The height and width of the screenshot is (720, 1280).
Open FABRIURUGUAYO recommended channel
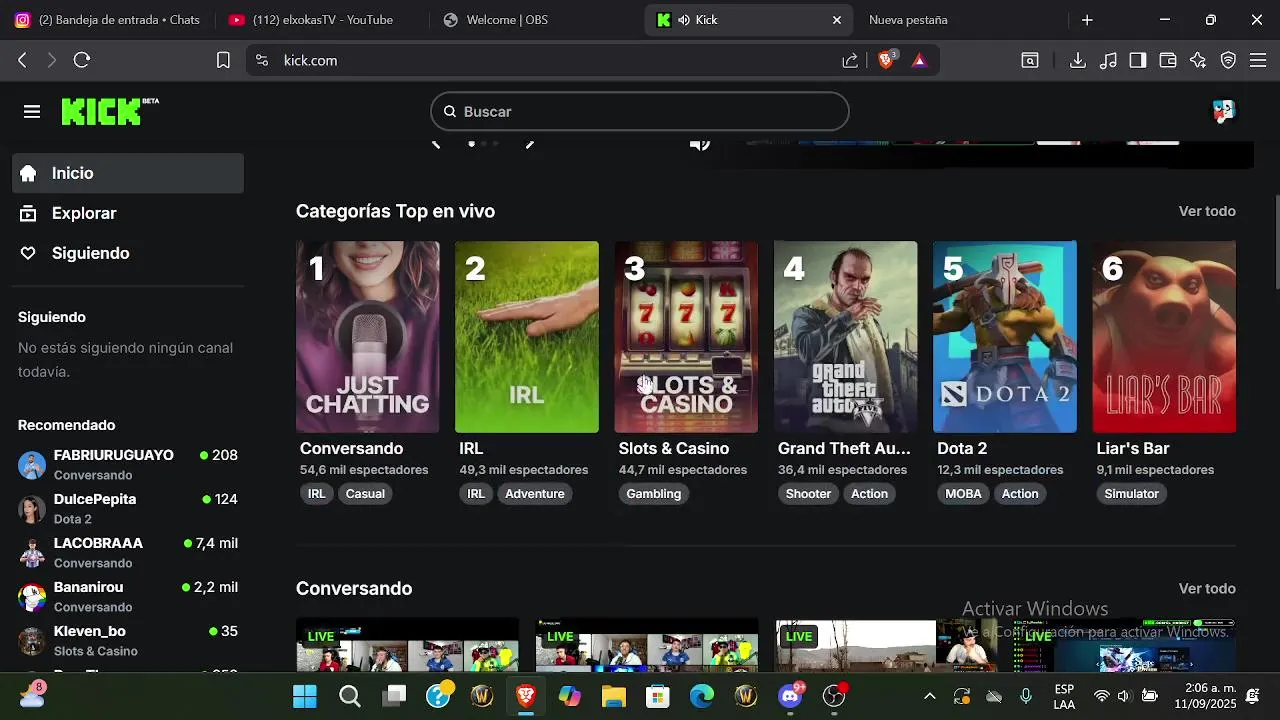(x=128, y=465)
